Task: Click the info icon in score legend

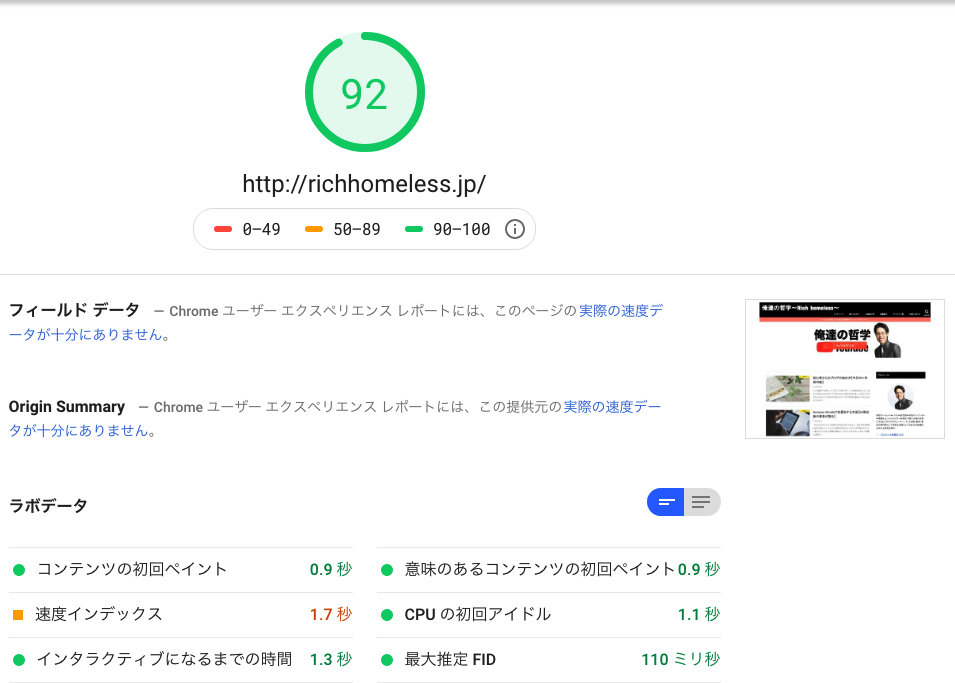Action: (x=515, y=229)
